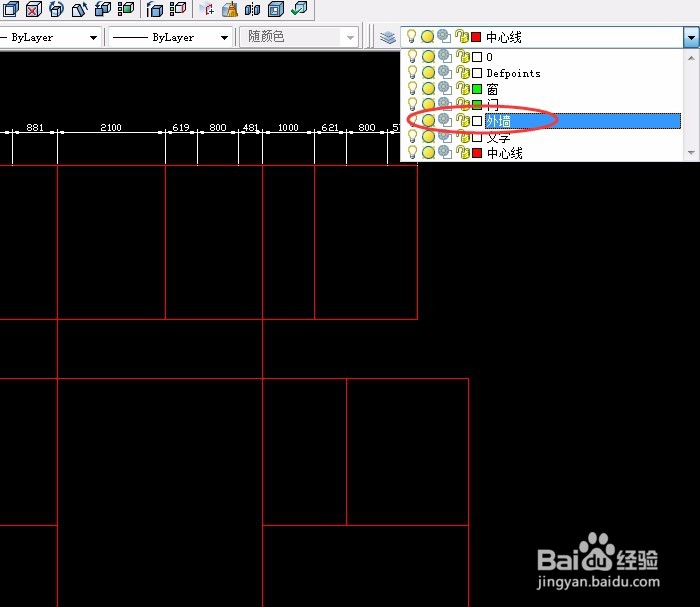This screenshot has width=700, height=607.
Task: Open the linetype ByLayer dropdown
Action: tap(224, 37)
